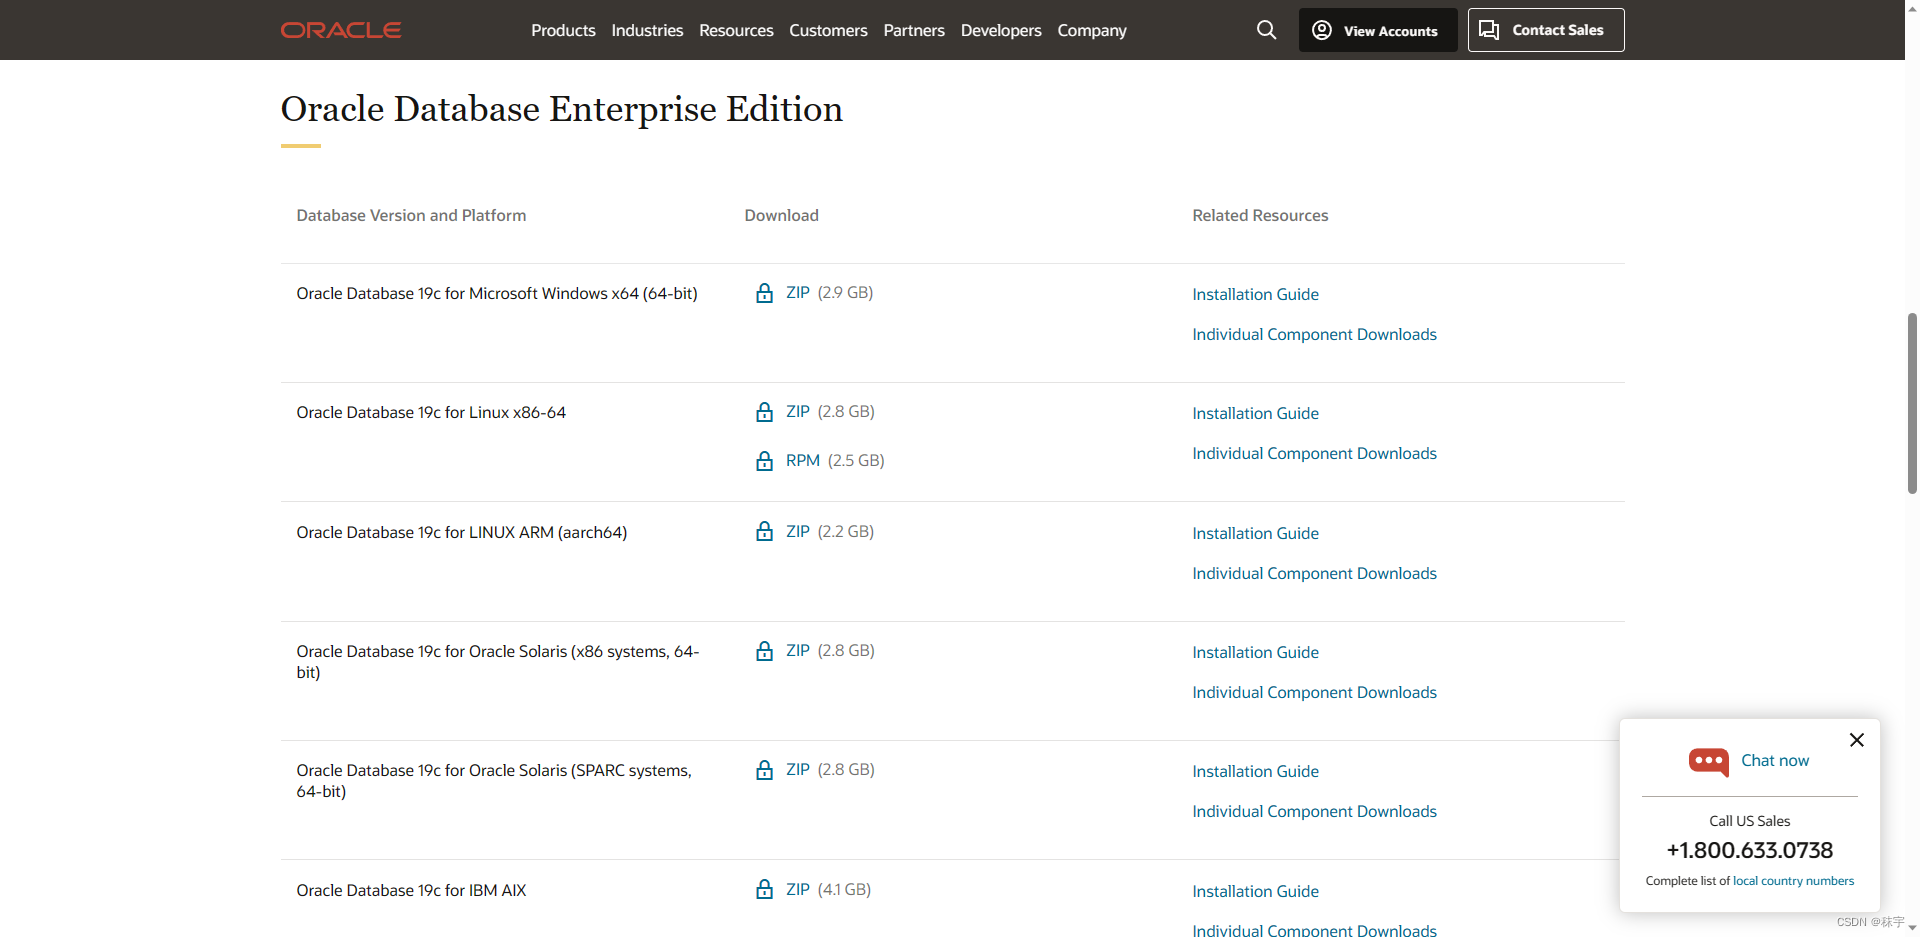Click lock icon for Solaris SPARC ZIP
This screenshot has width=1920, height=937.
coord(765,770)
